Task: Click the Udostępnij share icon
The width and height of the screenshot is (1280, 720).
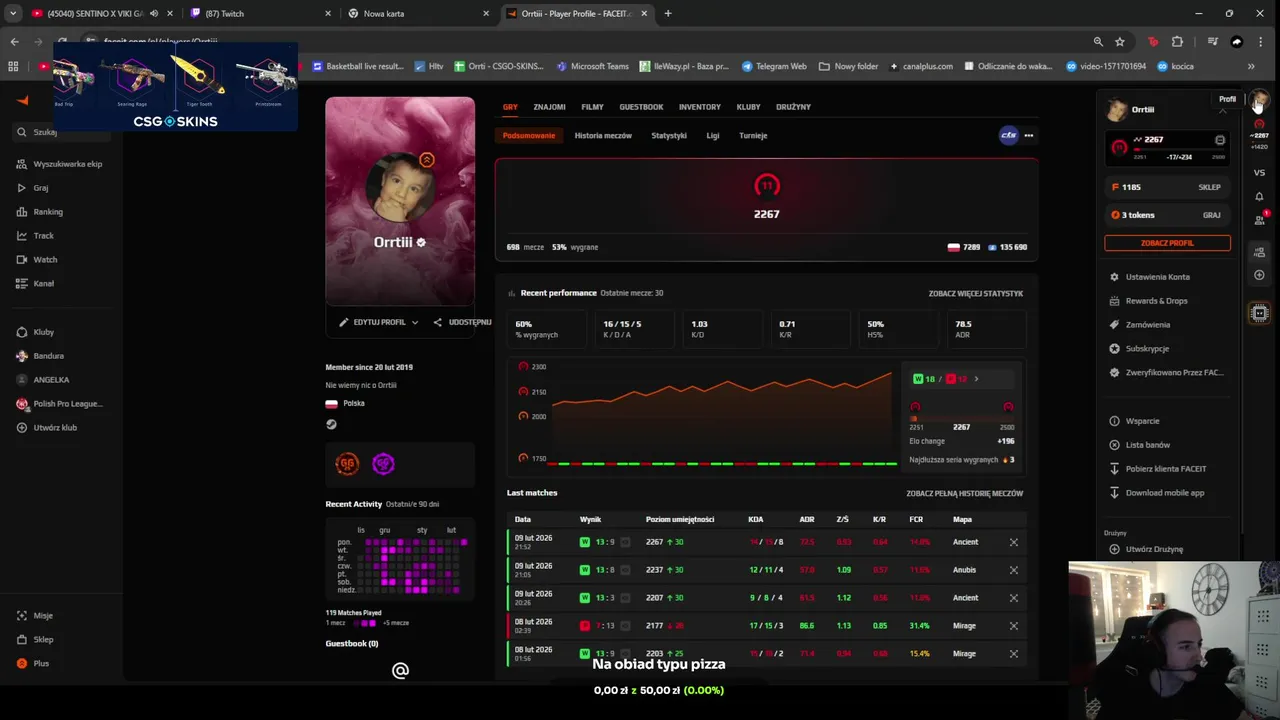Action: (437, 322)
